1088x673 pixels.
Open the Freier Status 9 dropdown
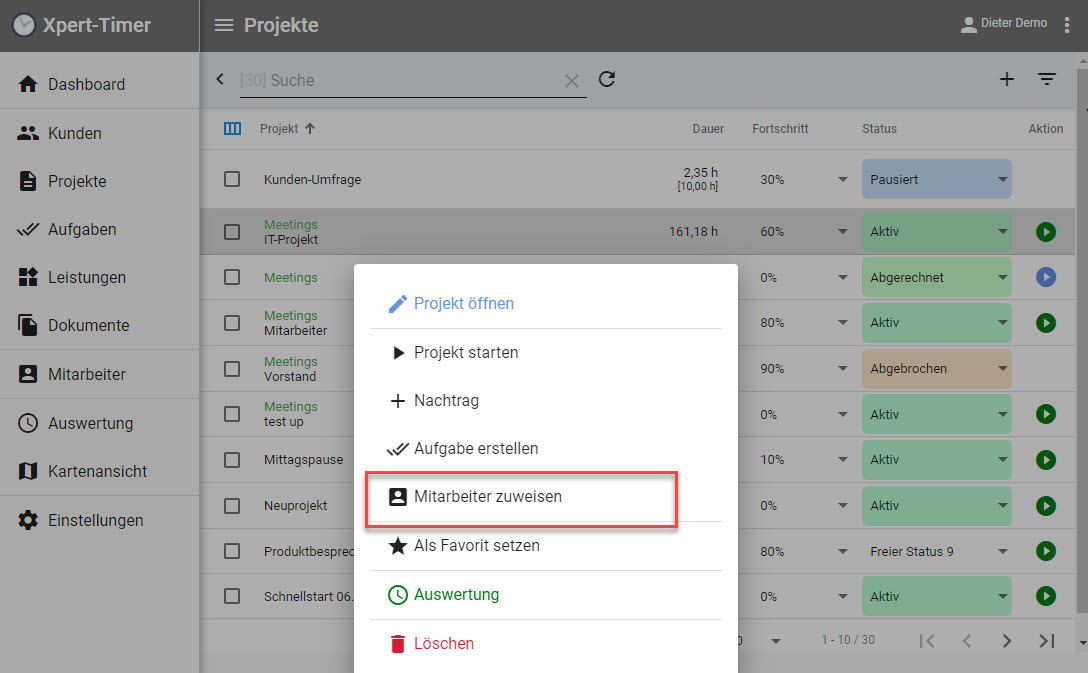click(1002, 552)
